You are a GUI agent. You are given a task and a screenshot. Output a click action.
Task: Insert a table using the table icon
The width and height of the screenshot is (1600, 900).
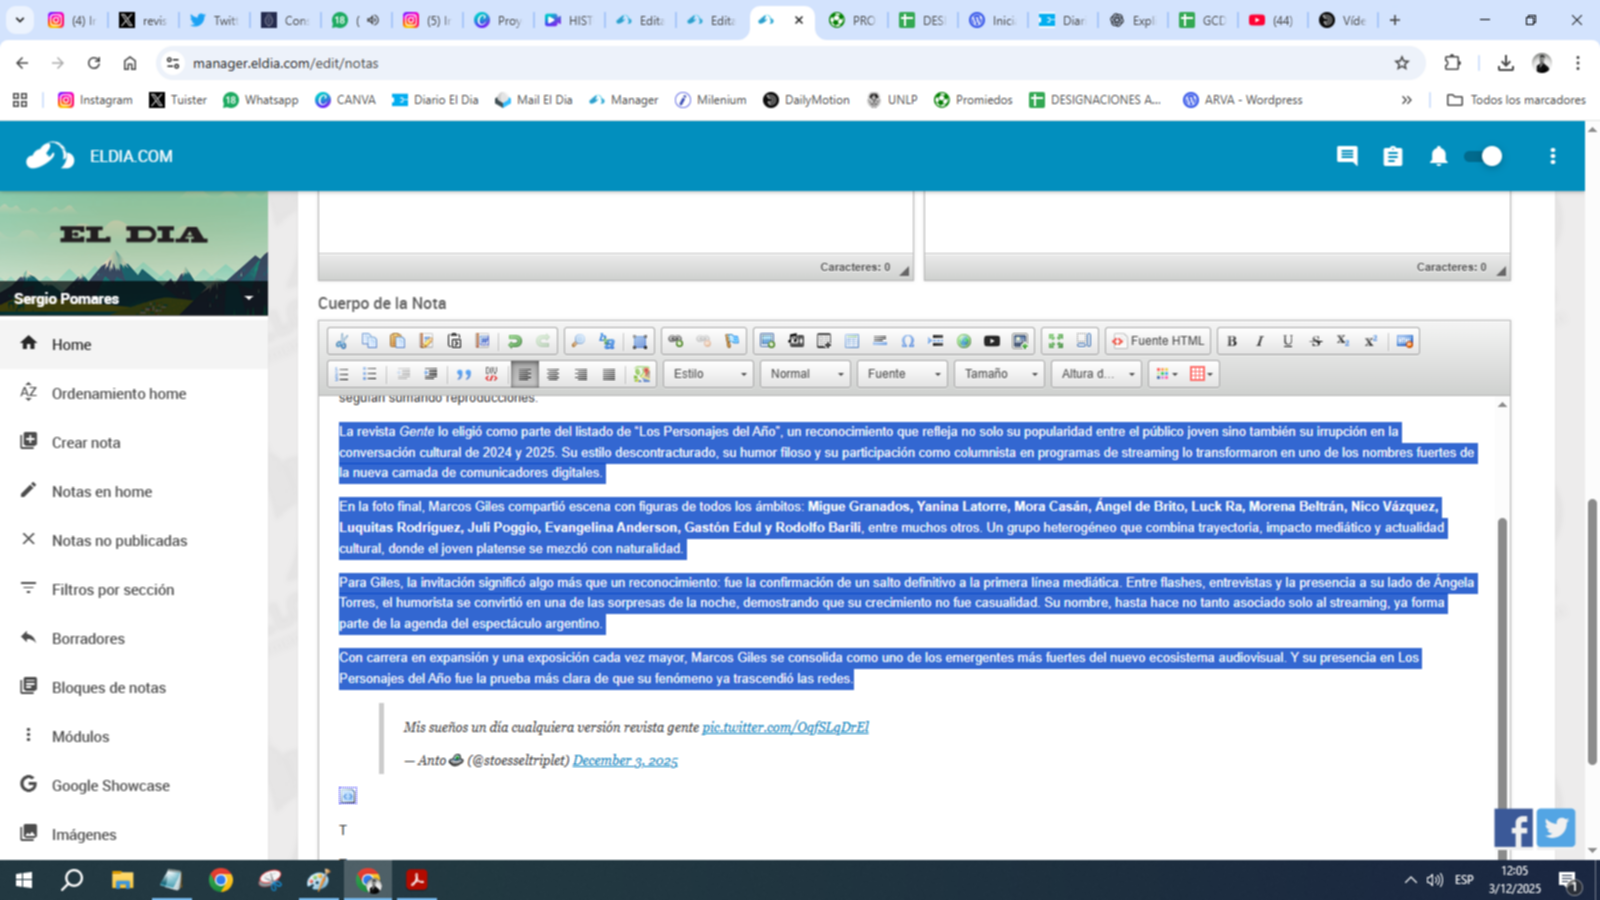(x=852, y=341)
